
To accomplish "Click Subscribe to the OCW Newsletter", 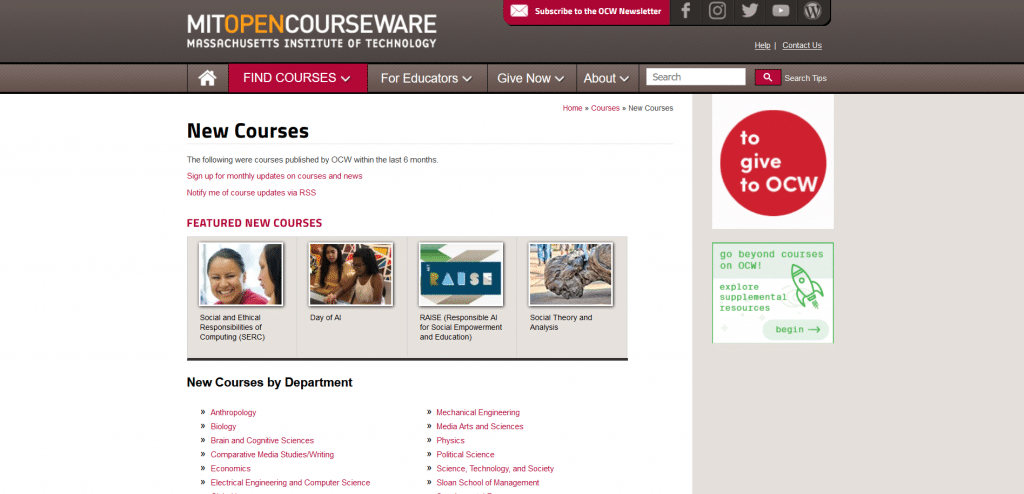I will [598, 11].
